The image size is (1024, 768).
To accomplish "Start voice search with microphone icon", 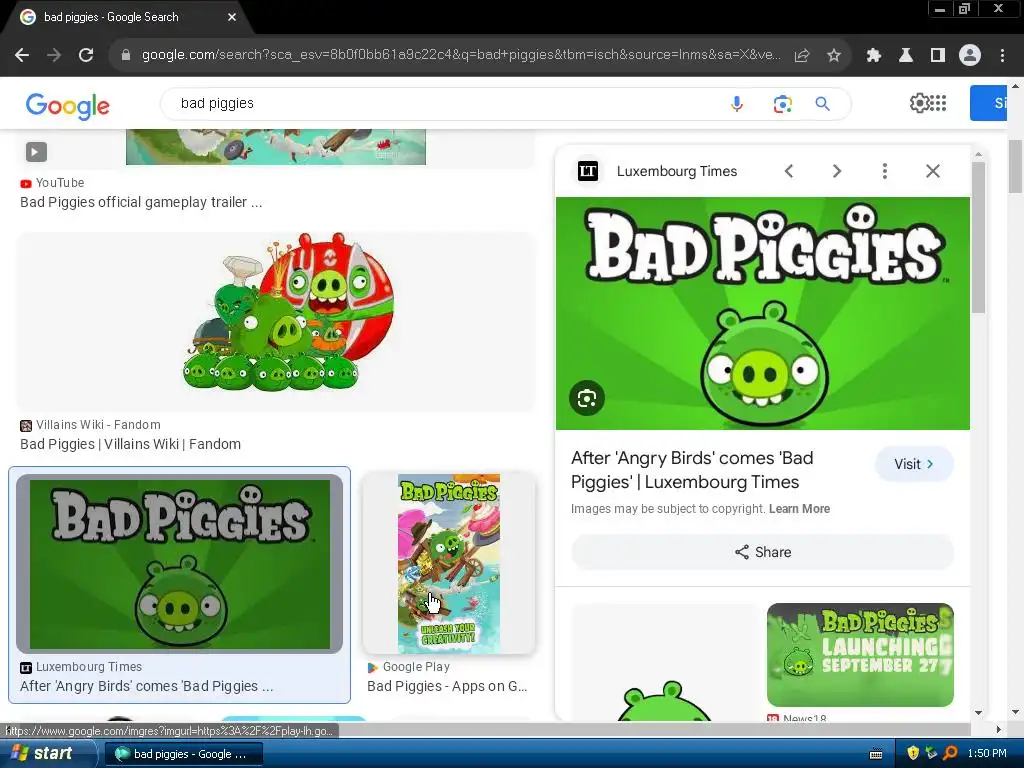I will (737, 104).
